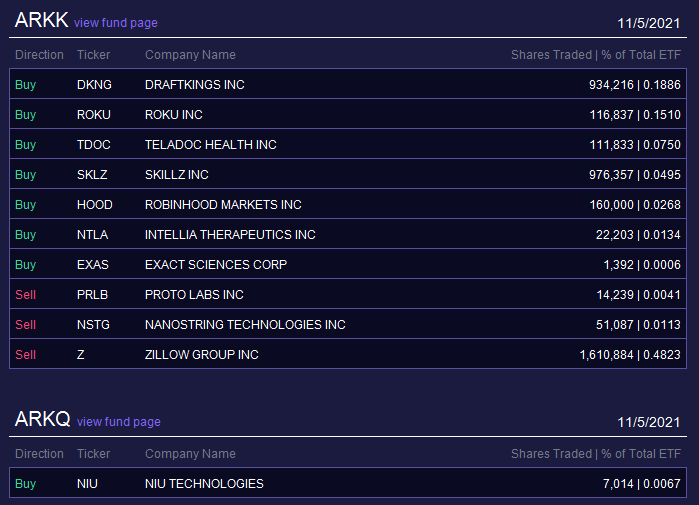Click the NTLA ticker
Image resolution: width=699 pixels, height=505 pixels.
point(92,234)
